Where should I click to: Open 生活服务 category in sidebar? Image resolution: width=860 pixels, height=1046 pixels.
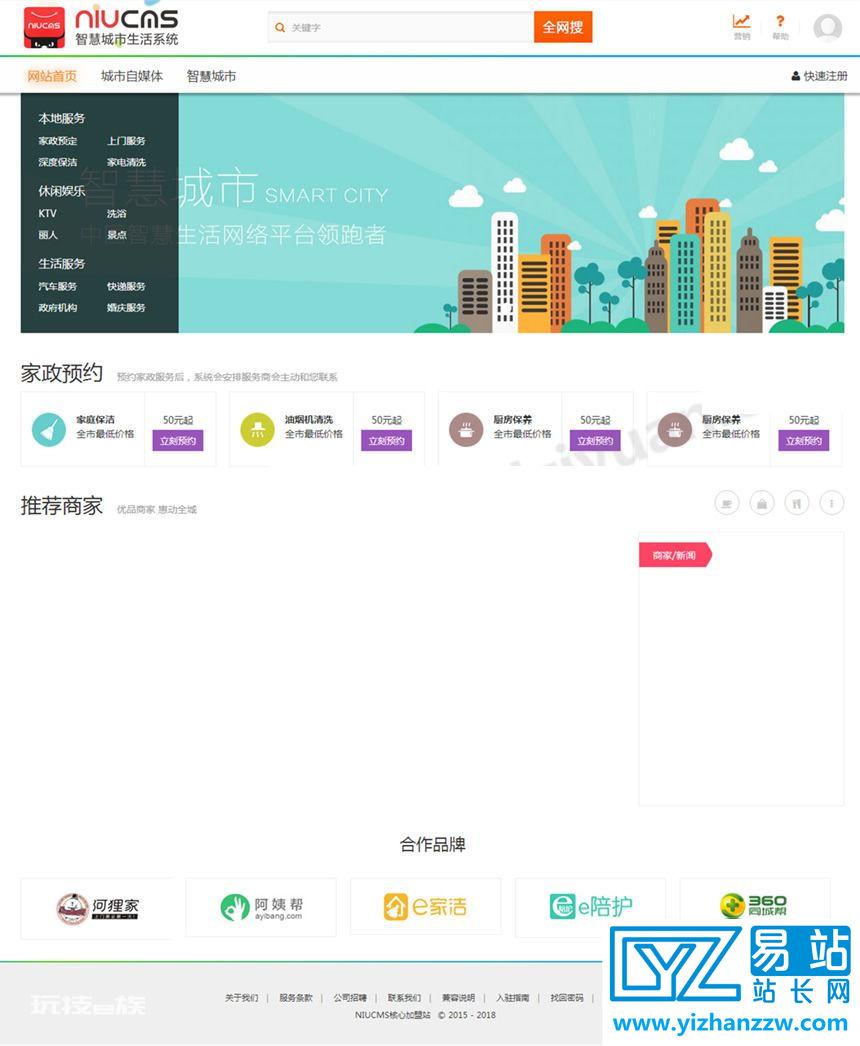(x=61, y=264)
